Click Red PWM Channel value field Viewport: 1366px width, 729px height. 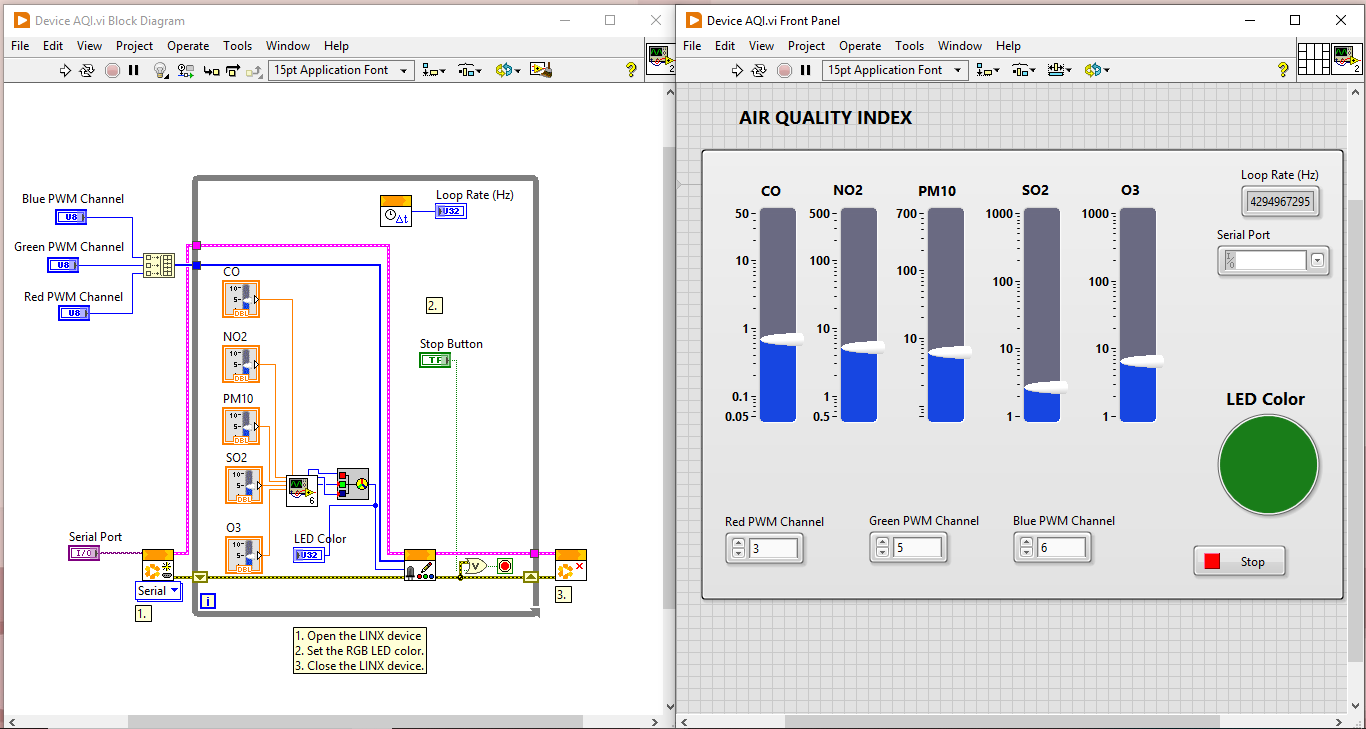(x=773, y=548)
